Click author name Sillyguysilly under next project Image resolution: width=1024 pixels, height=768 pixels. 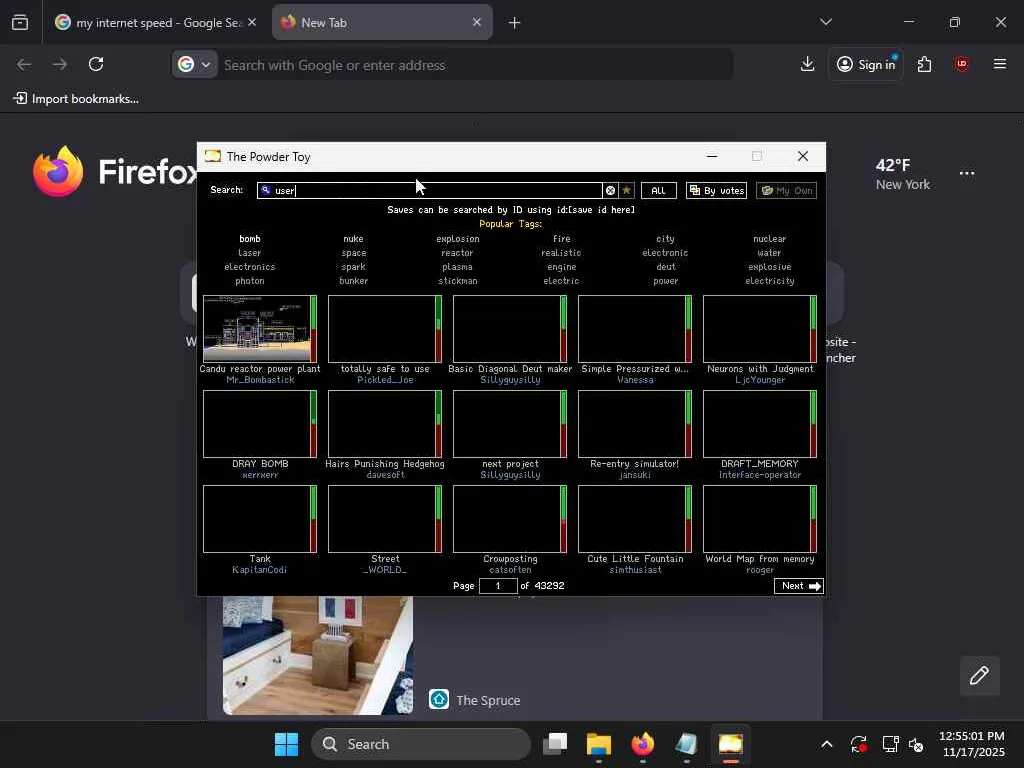[x=510, y=475]
